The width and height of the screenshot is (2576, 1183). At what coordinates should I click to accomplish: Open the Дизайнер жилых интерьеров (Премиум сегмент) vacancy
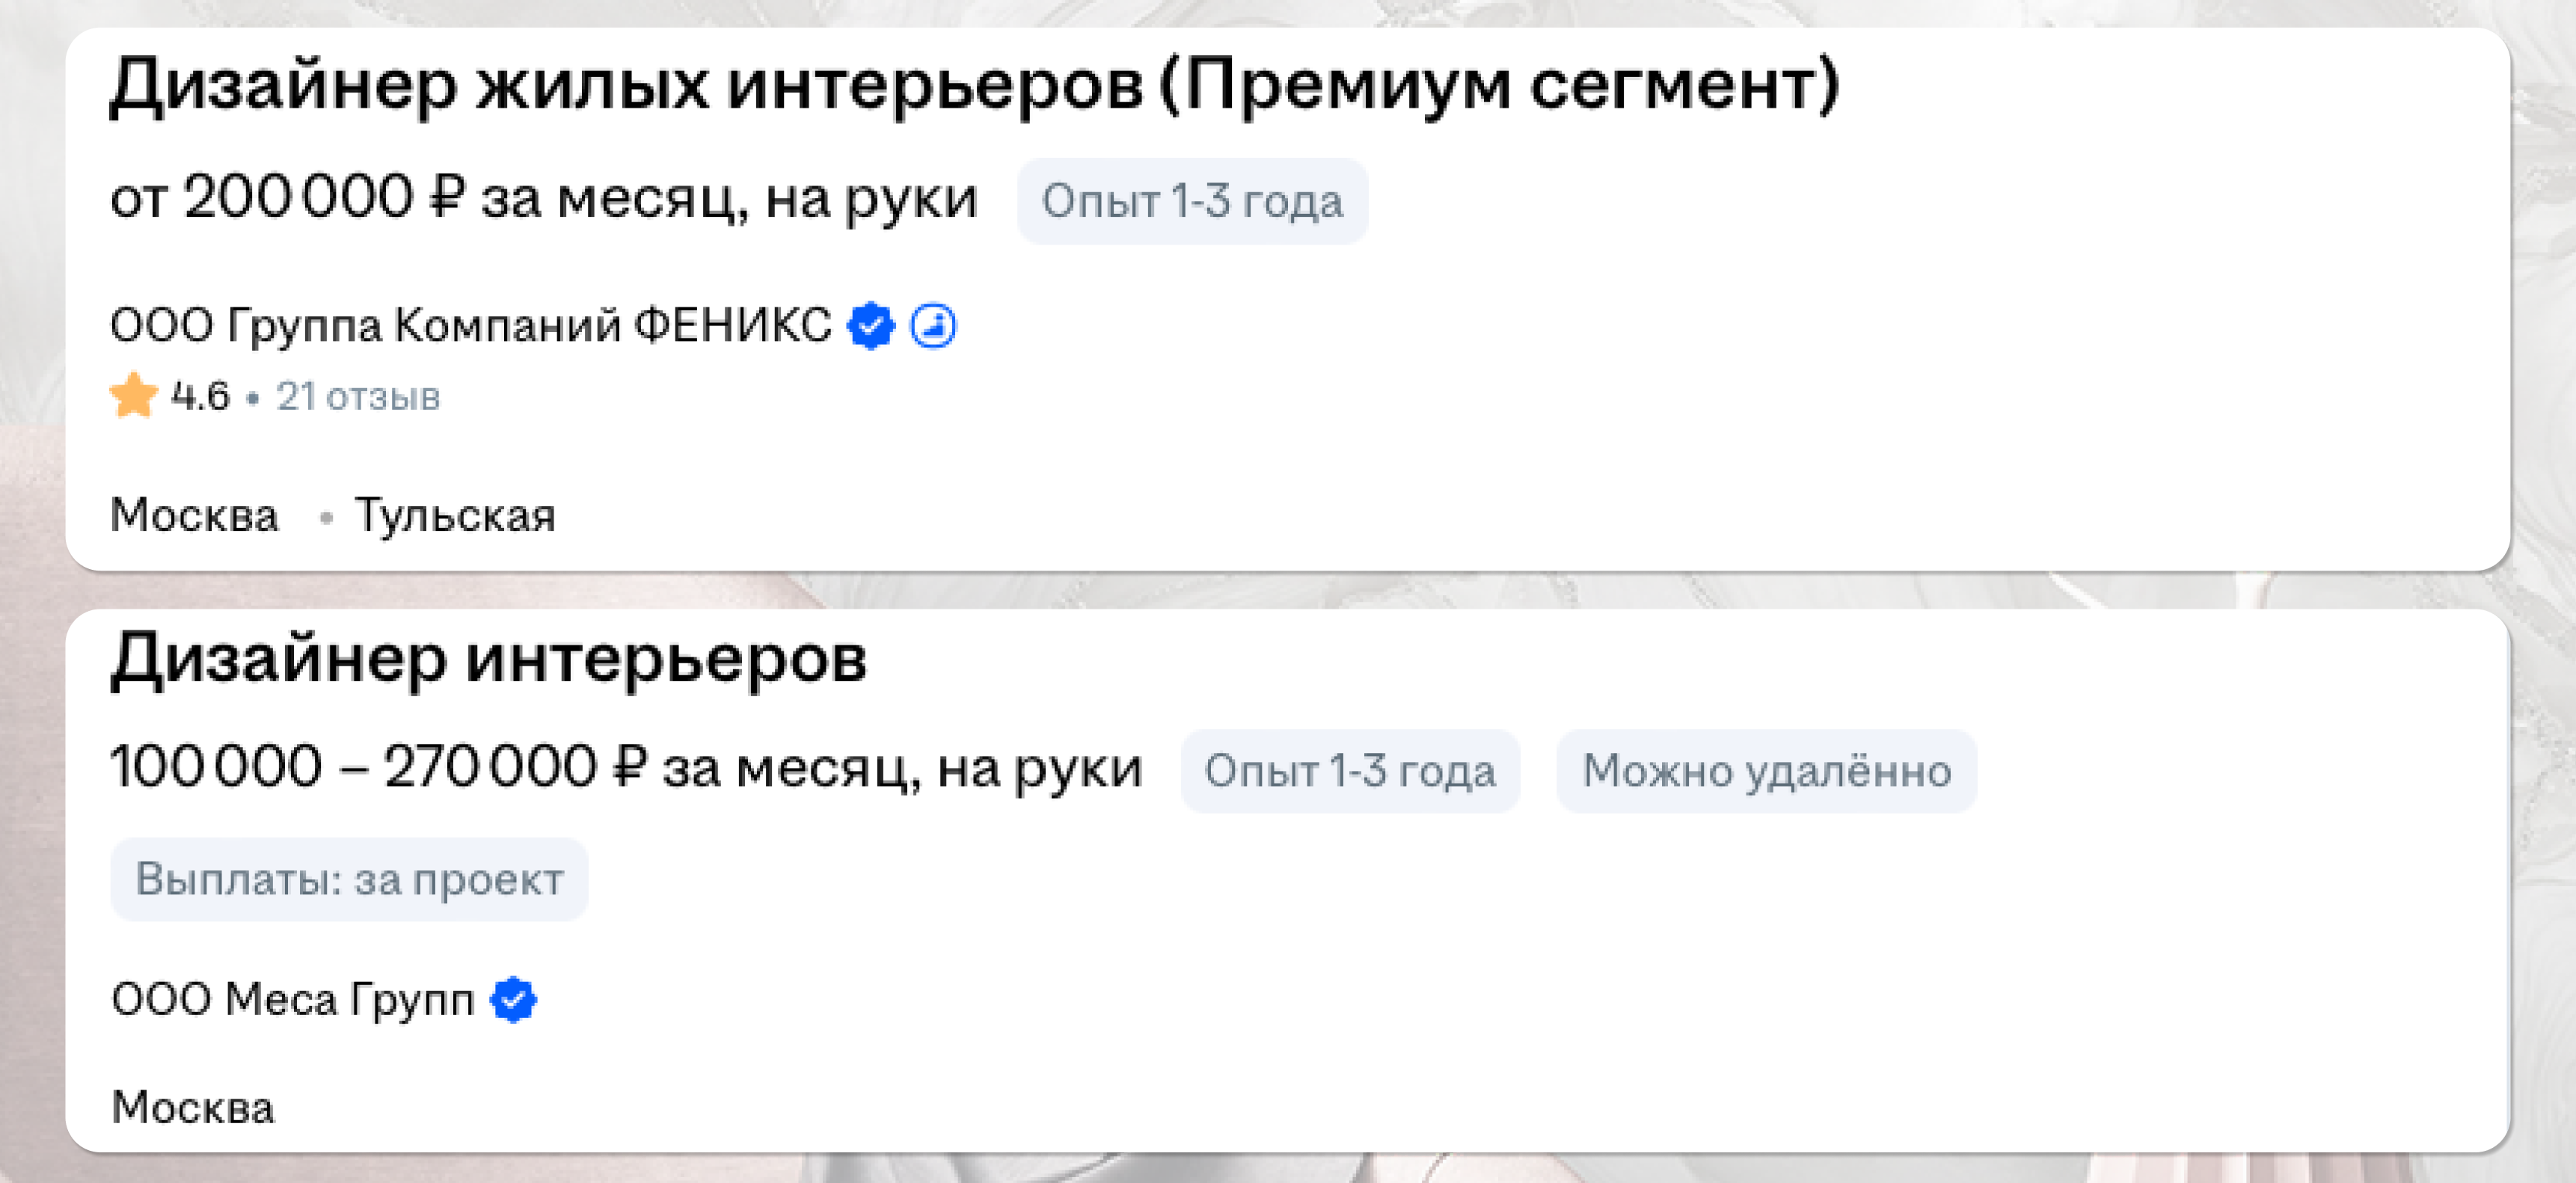pyautogui.click(x=973, y=86)
